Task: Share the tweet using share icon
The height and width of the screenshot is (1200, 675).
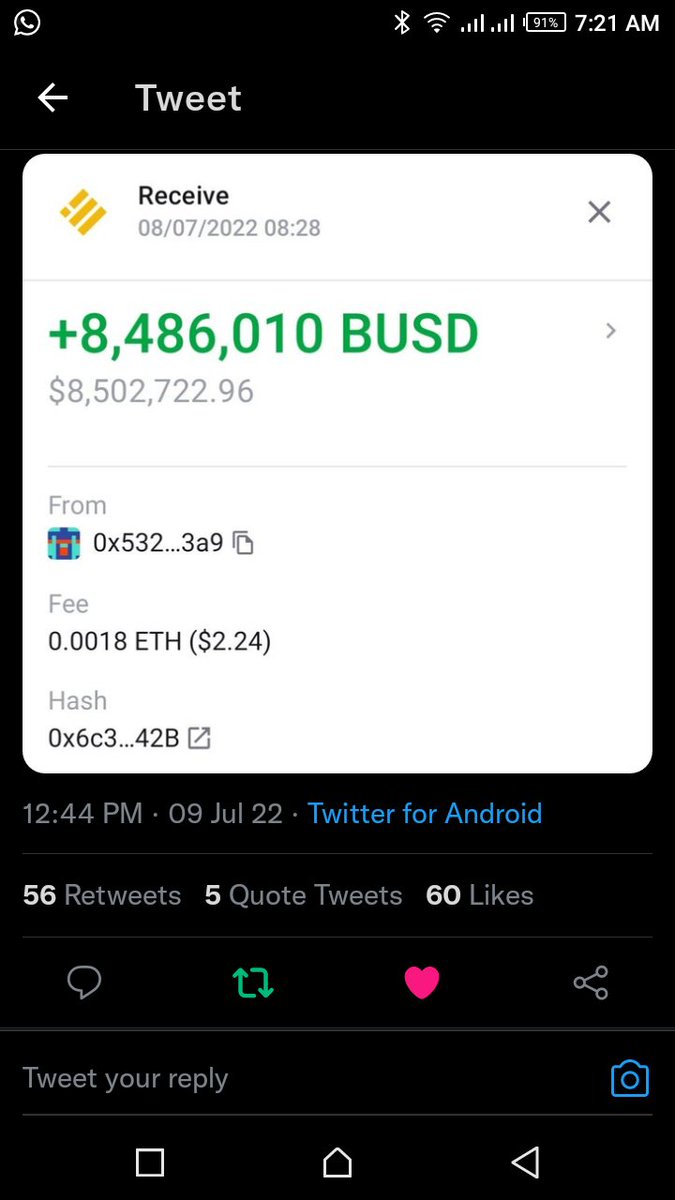Action: tap(591, 983)
